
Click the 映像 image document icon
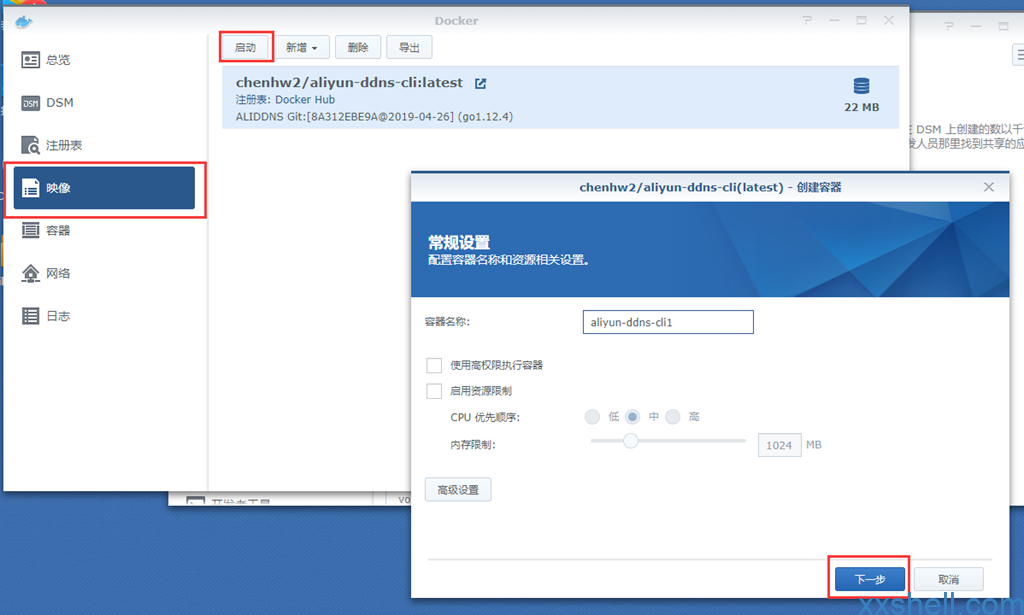[x=31, y=188]
